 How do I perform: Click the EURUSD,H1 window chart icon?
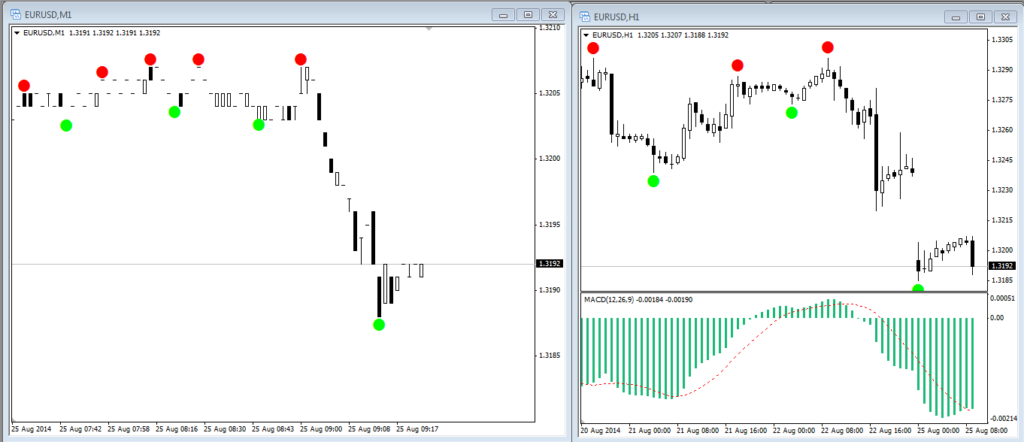coord(583,16)
